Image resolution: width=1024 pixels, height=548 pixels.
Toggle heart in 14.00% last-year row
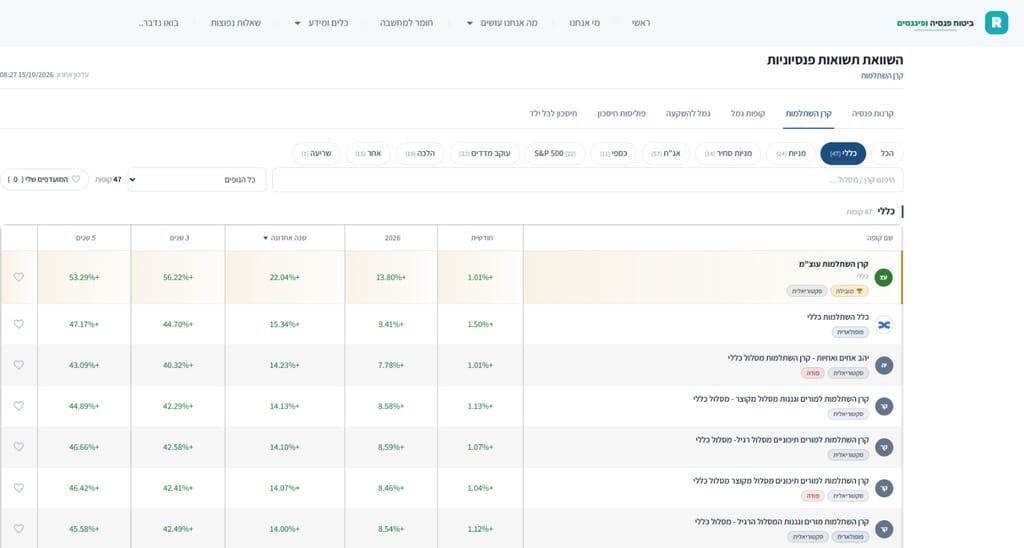pos(19,528)
